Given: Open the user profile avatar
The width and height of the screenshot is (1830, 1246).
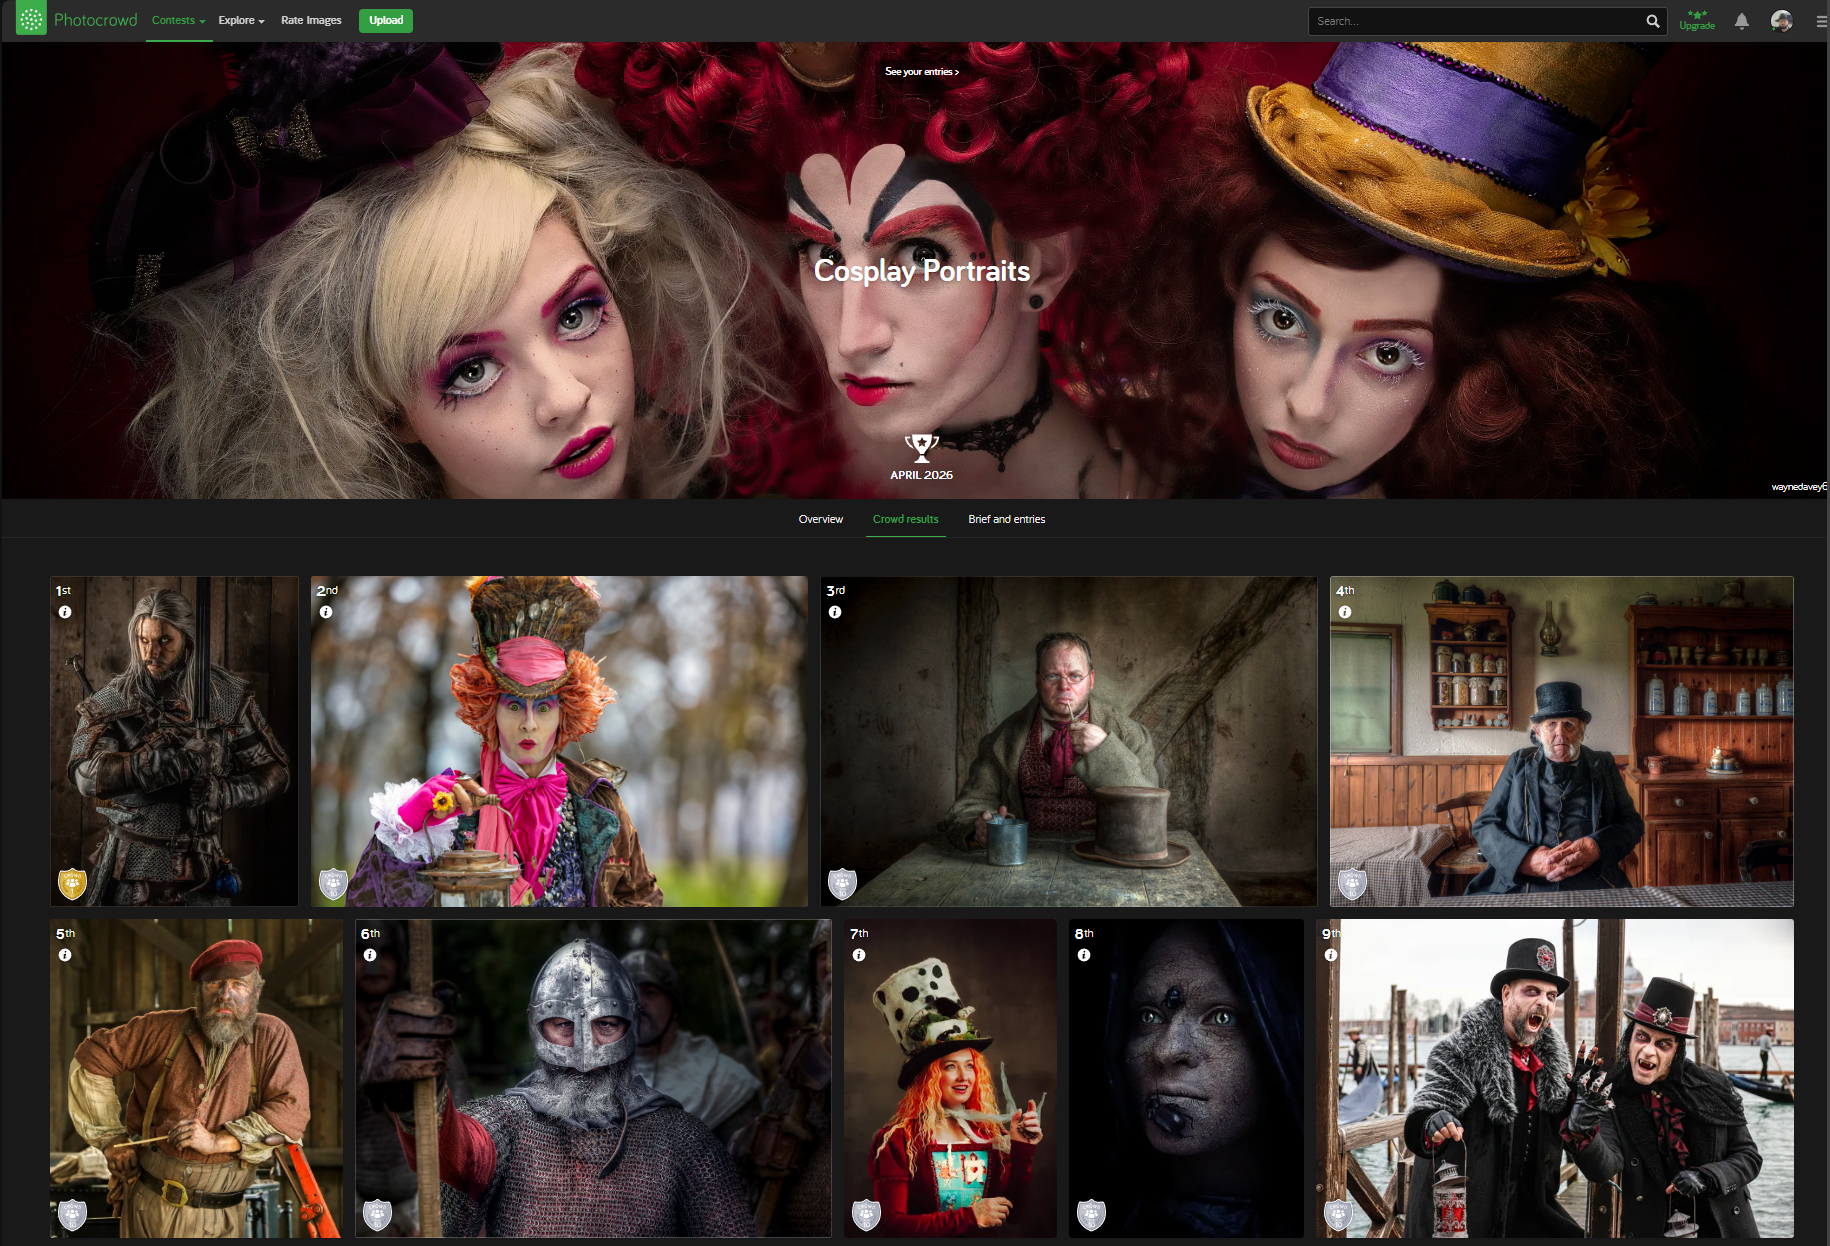Looking at the screenshot, I should coord(1781,21).
